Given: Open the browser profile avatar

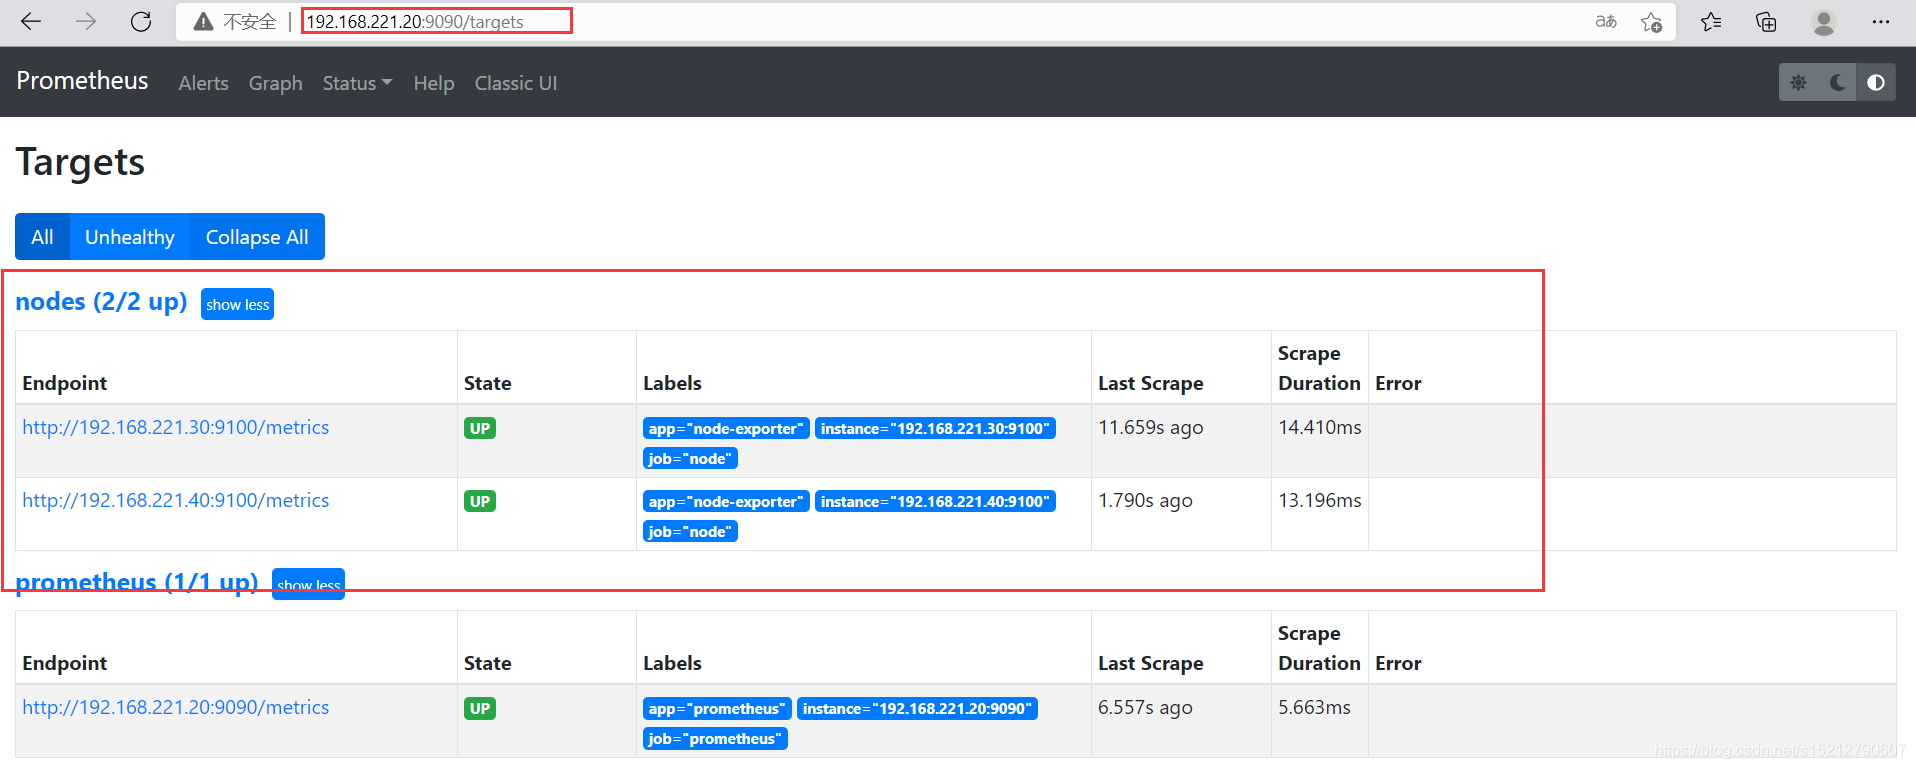Looking at the screenshot, I should coord(1824,22).
